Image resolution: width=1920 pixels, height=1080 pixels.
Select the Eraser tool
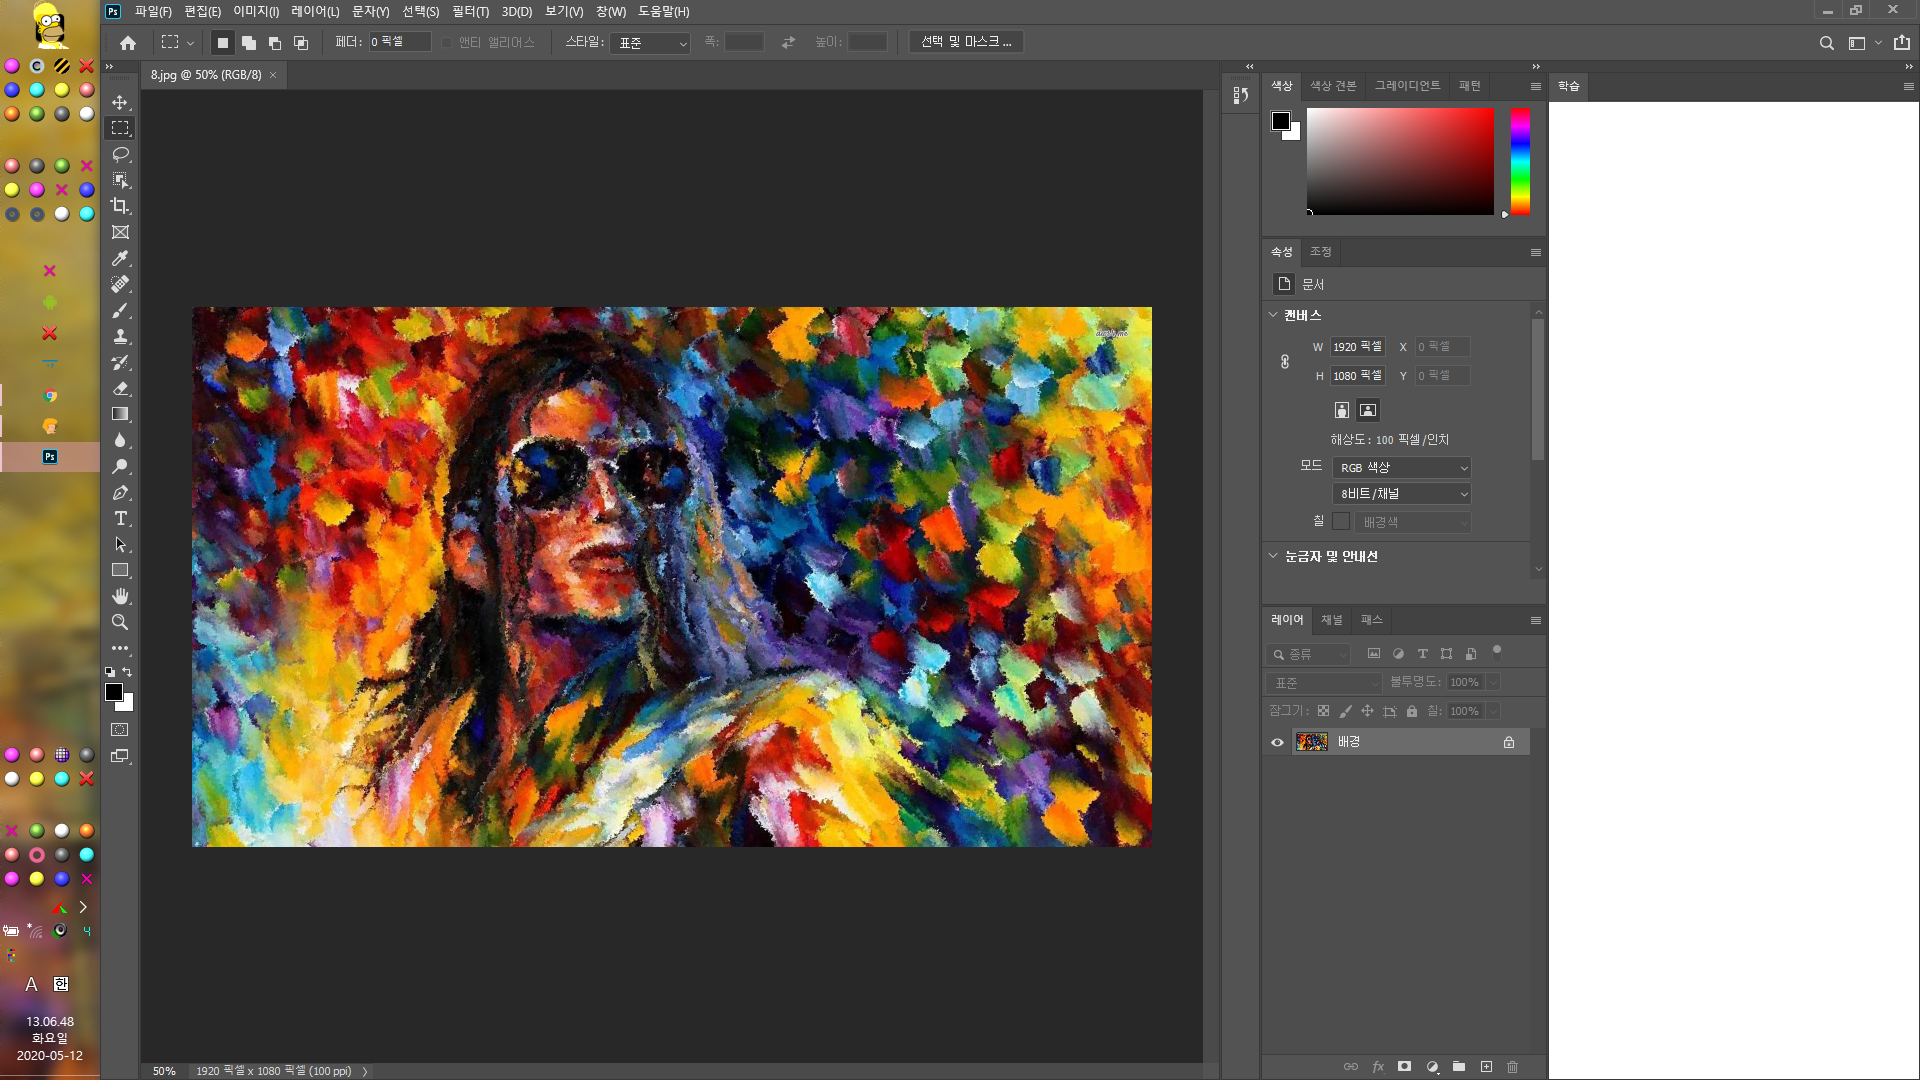tap(120, 388)
